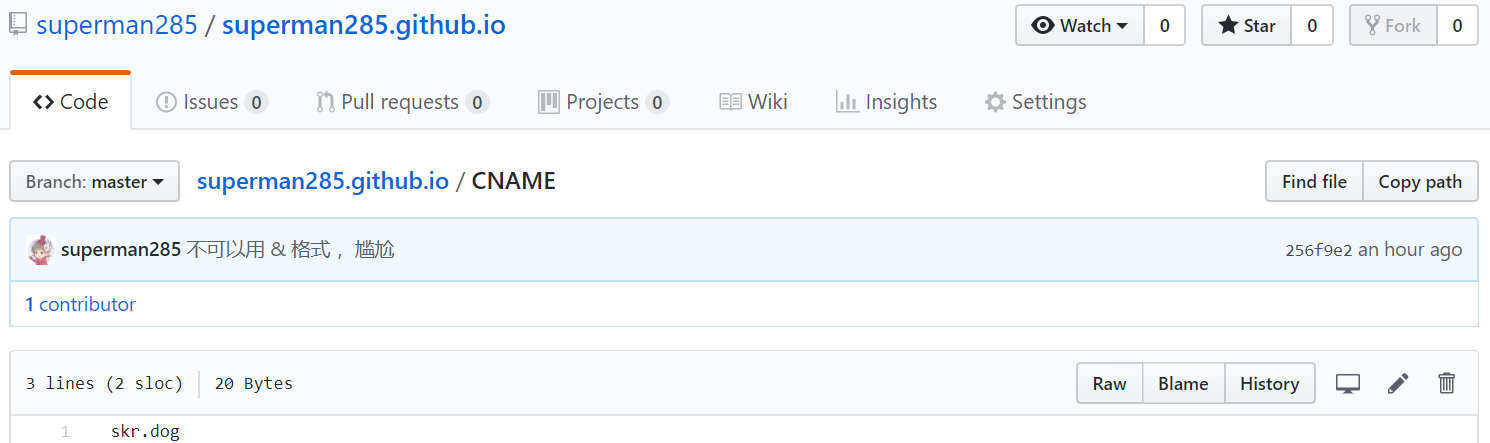Viewport: 1490px width, 443px height.
Task: View the Insights tab
Action: (x=886, y=102)
